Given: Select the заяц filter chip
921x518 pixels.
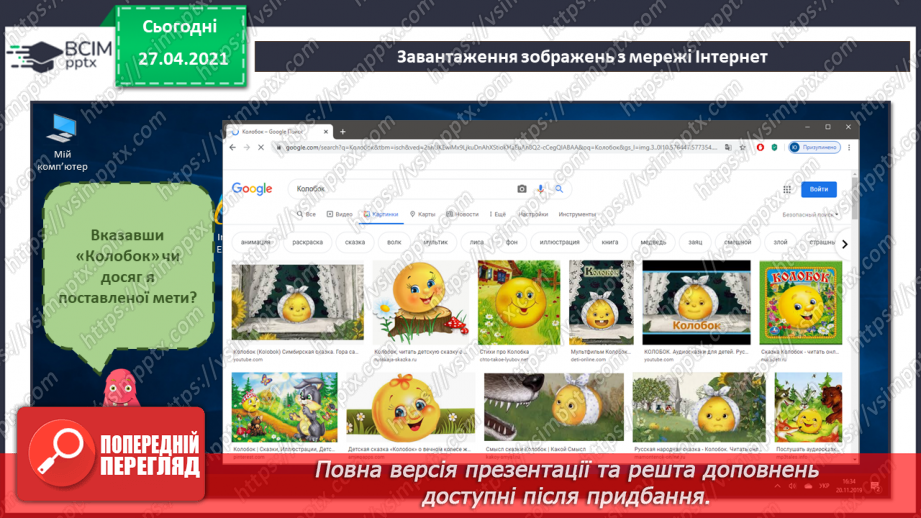Looking at the screenshot, I should point(695,243).
